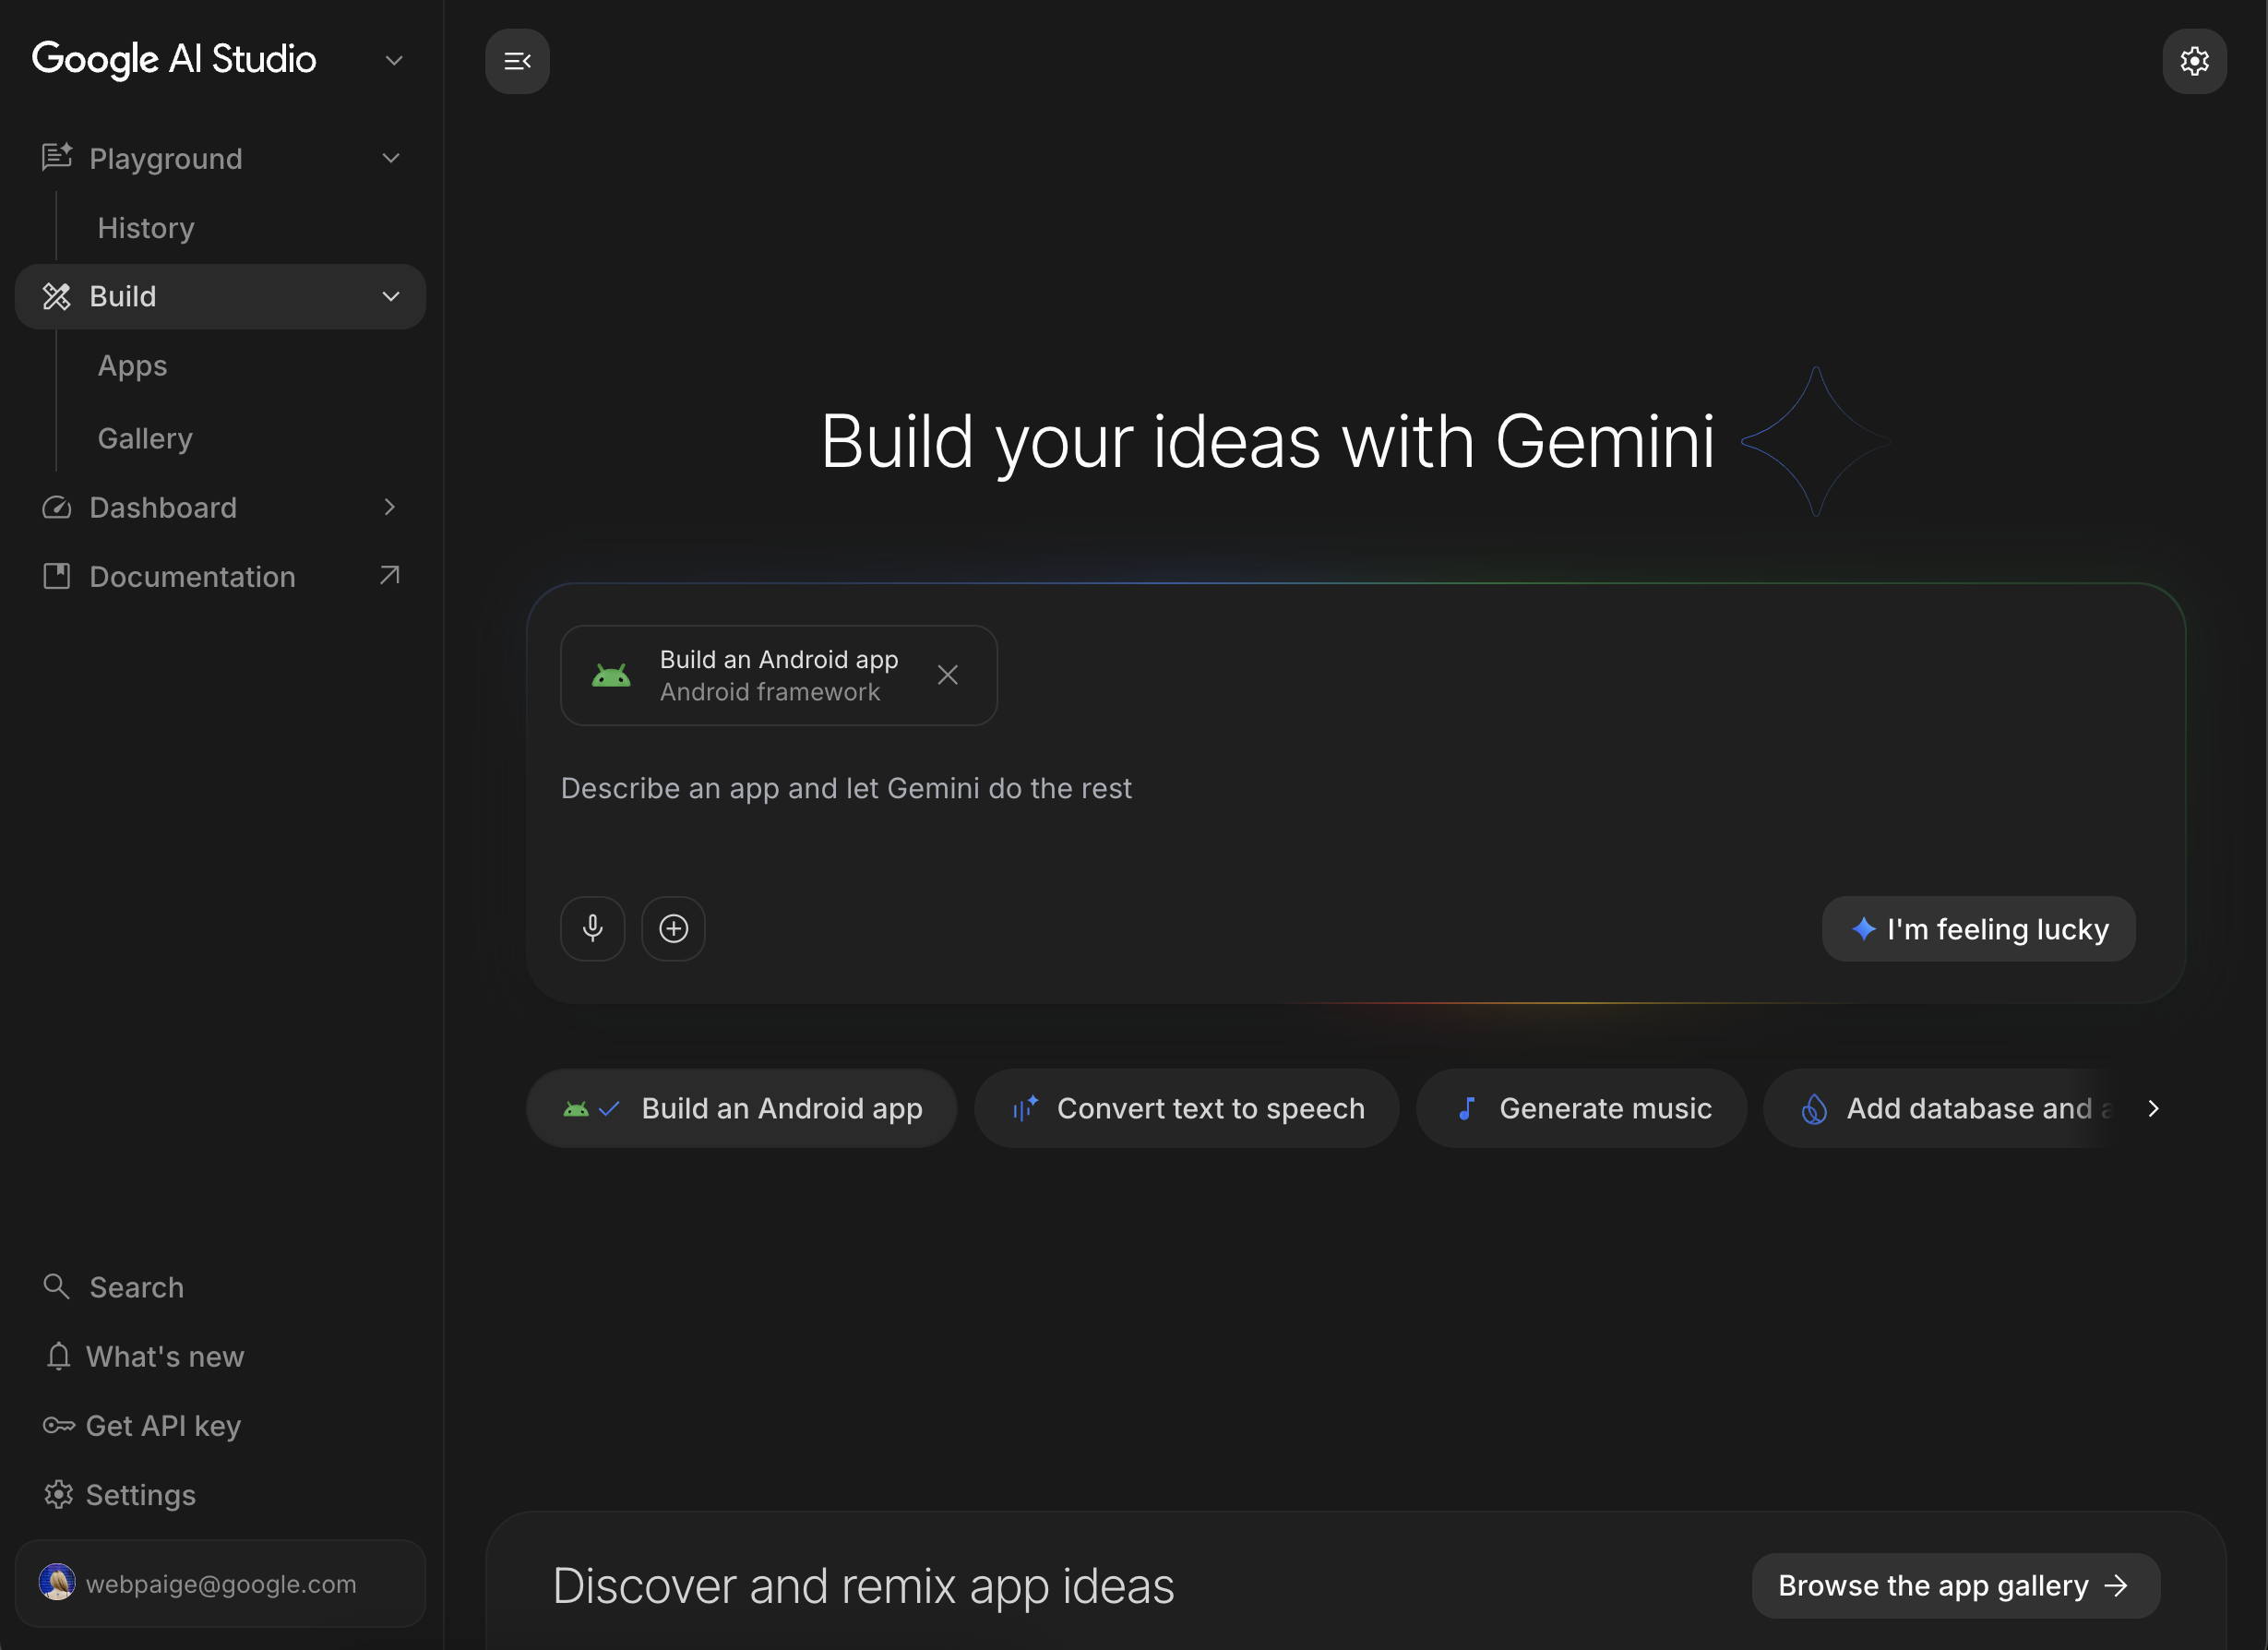Screen dimensions: 2268x1650
Task: Toggle the Convert text to speech chip
Action: [x=1186, y=1108]
